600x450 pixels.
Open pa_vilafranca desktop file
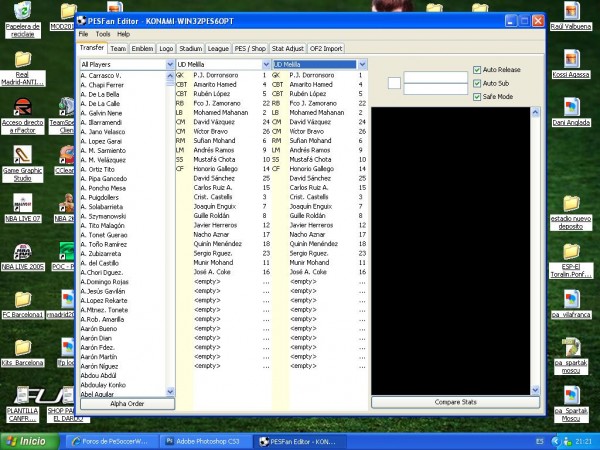pos(571,305)
